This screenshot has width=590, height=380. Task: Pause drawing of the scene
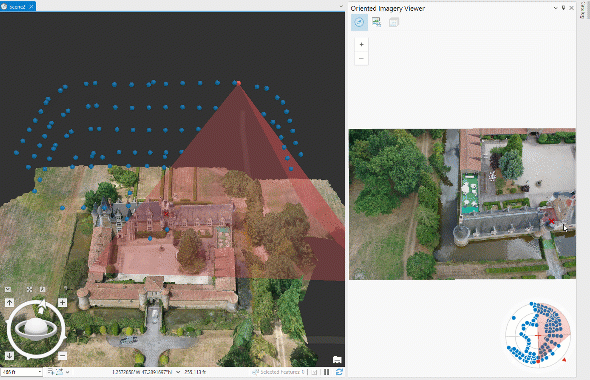point(327,372)
